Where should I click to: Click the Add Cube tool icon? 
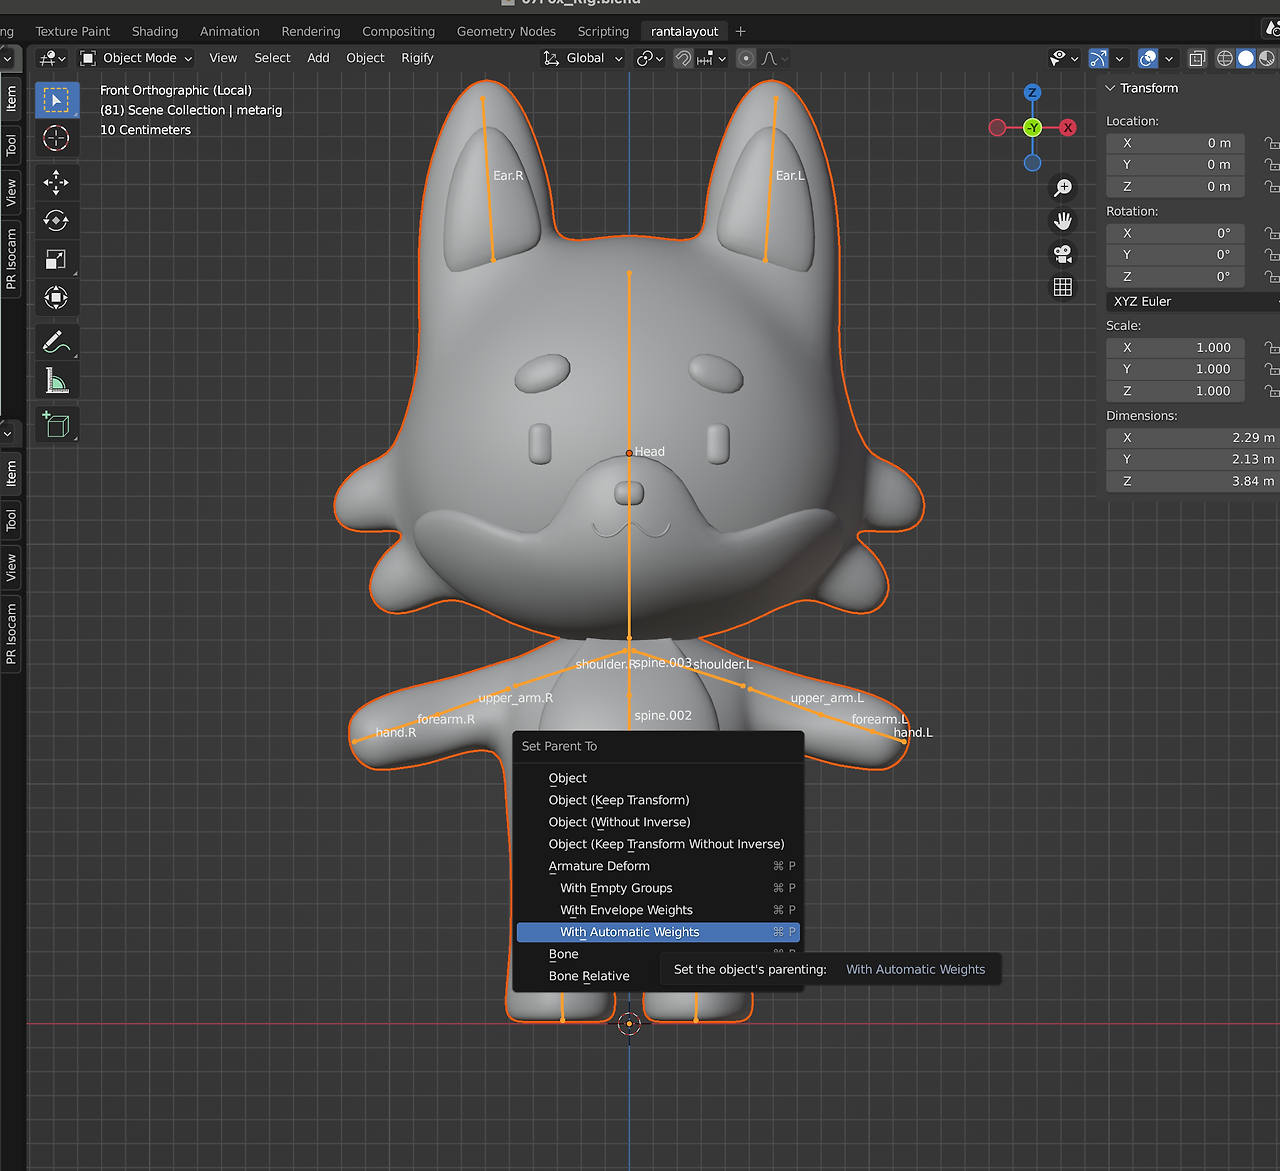click(x=56, y=425)
